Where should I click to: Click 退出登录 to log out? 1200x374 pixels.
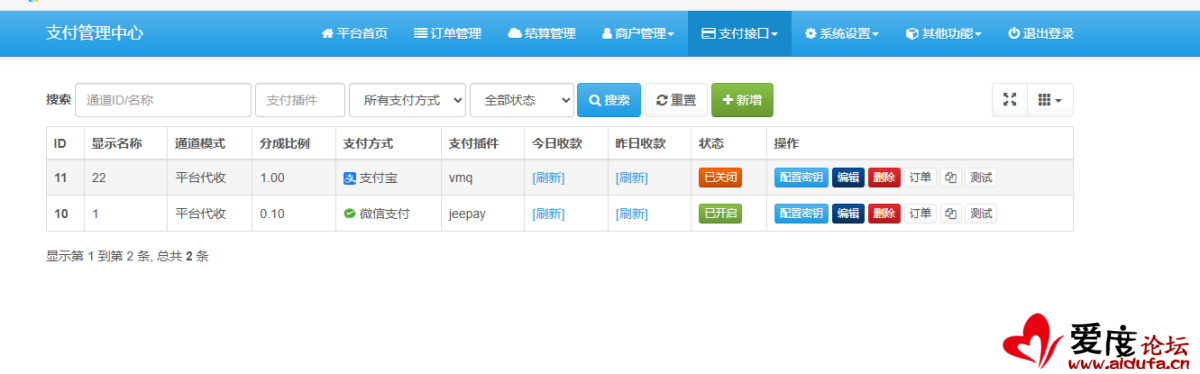click(1040, 33)
